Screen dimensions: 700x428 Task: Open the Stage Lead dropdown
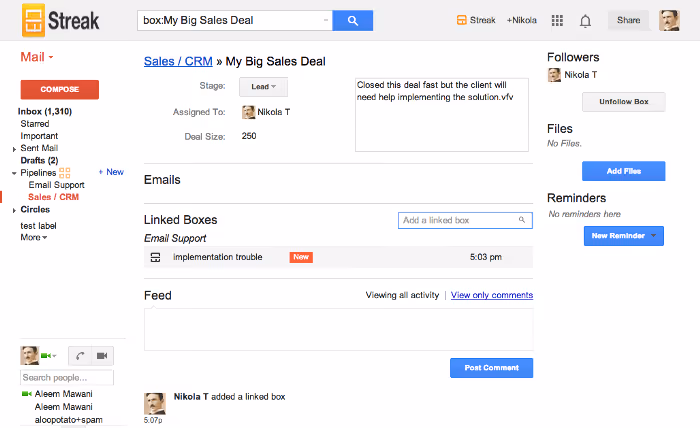[x=263, y=87]
